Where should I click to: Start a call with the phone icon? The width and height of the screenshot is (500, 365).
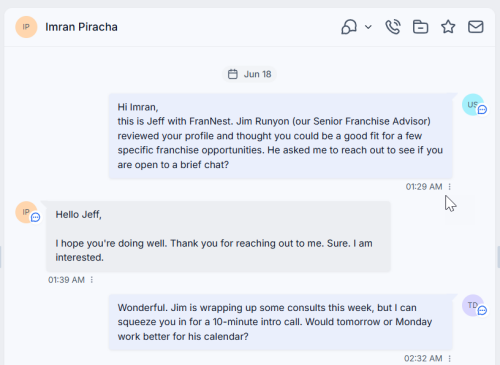point(393,27)
